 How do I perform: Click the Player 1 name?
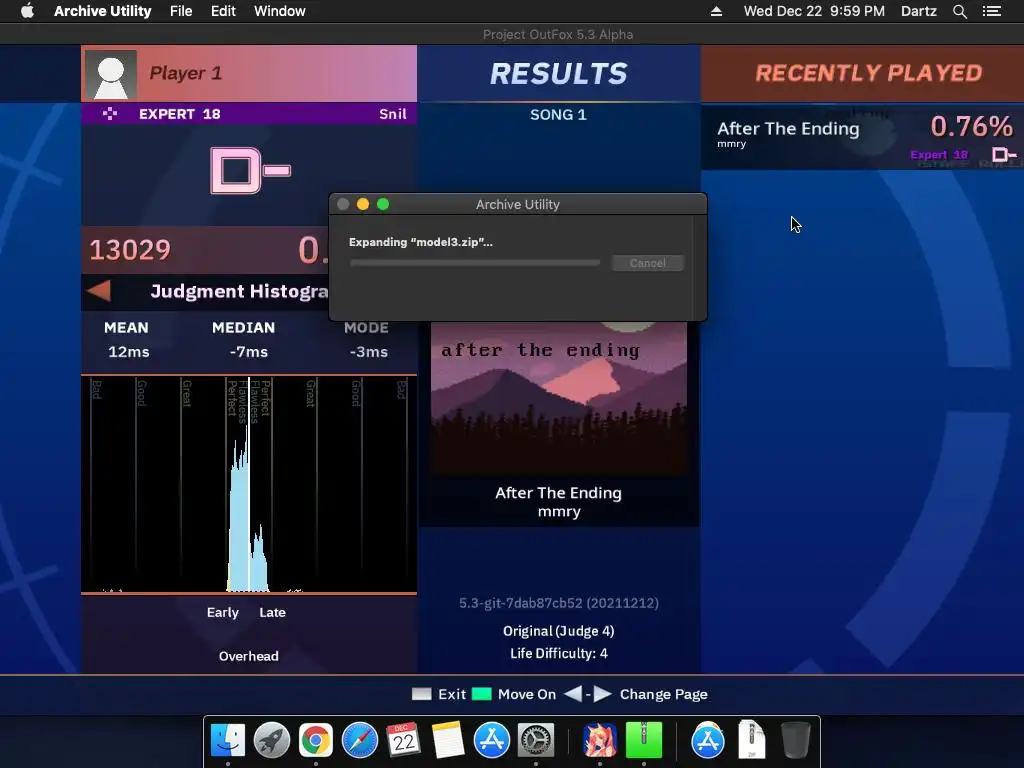pyautogui.click(x=186, y=73)
